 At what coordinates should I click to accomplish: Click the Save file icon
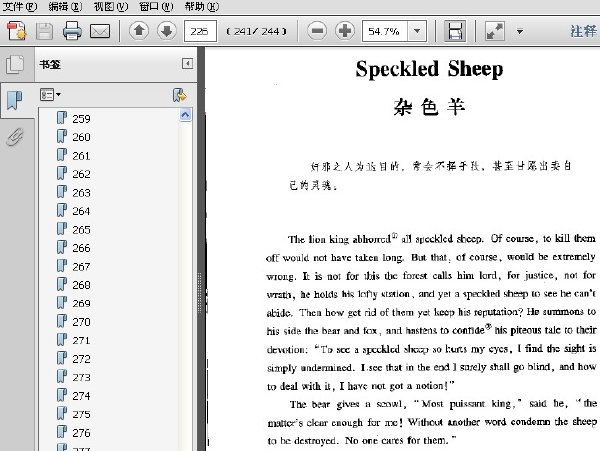pos(44,31)
